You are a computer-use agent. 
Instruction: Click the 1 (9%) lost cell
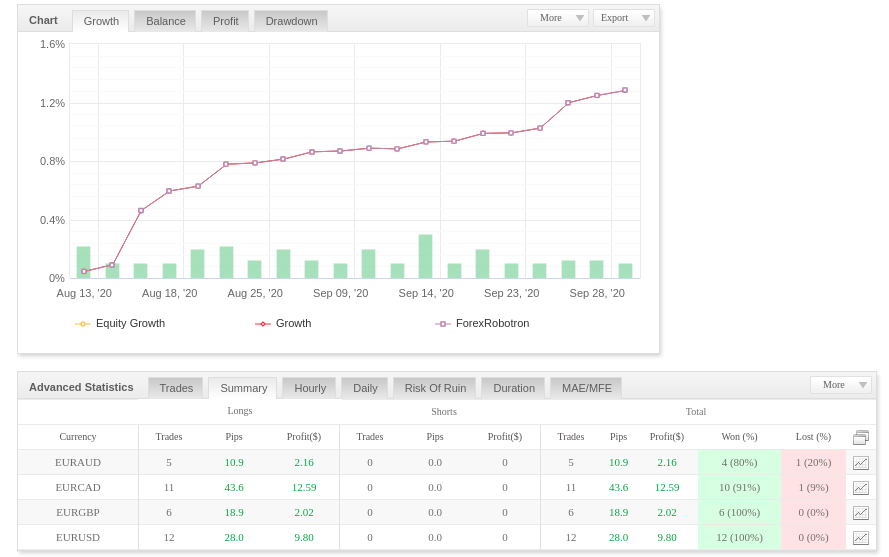pyautogui.click(x=813, y=487)
